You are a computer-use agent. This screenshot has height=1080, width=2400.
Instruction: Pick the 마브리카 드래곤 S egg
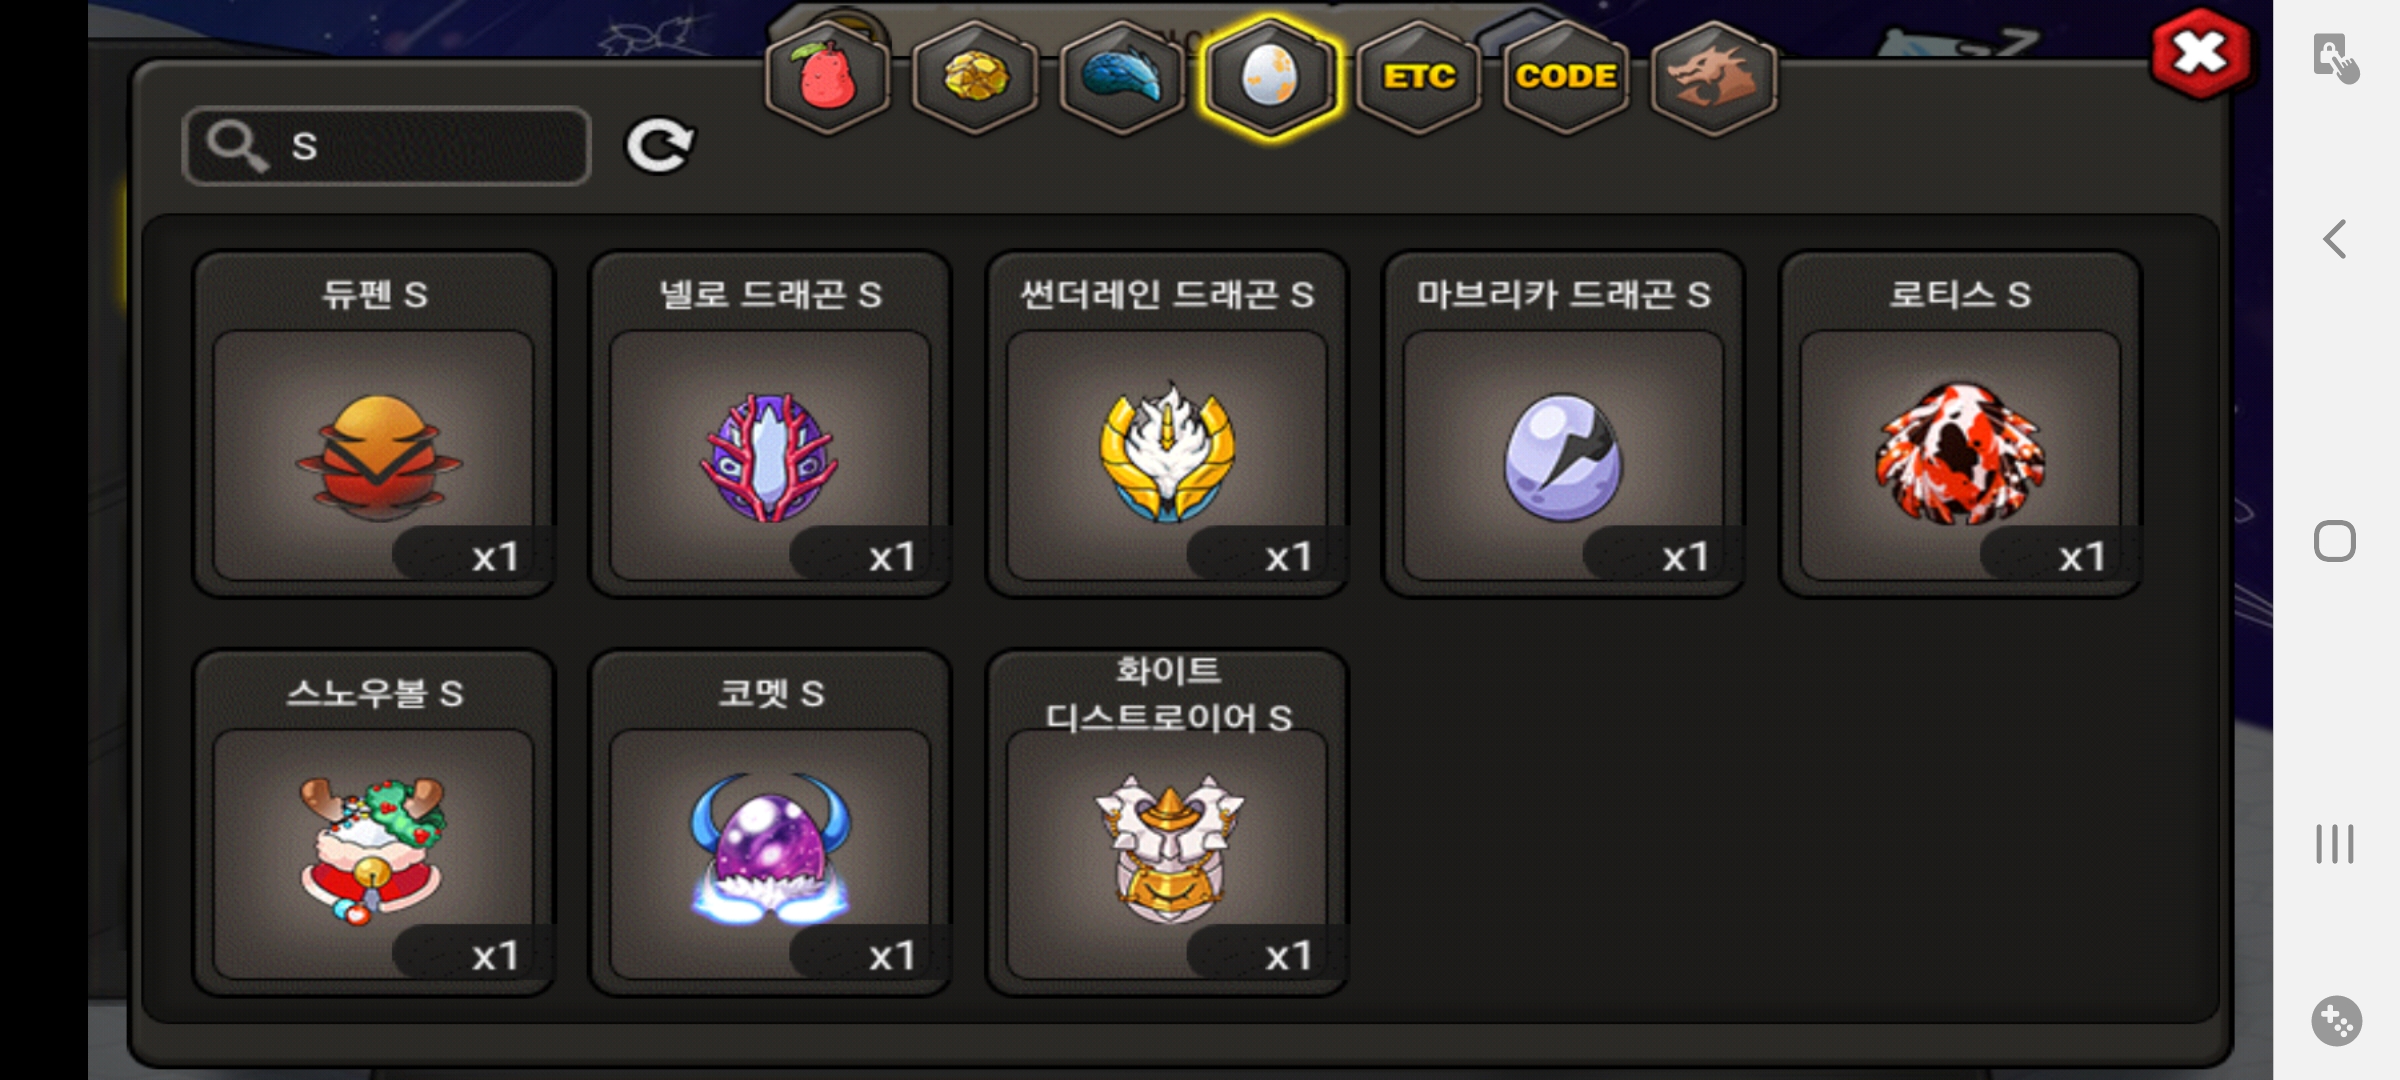[x=1564, y=423]
